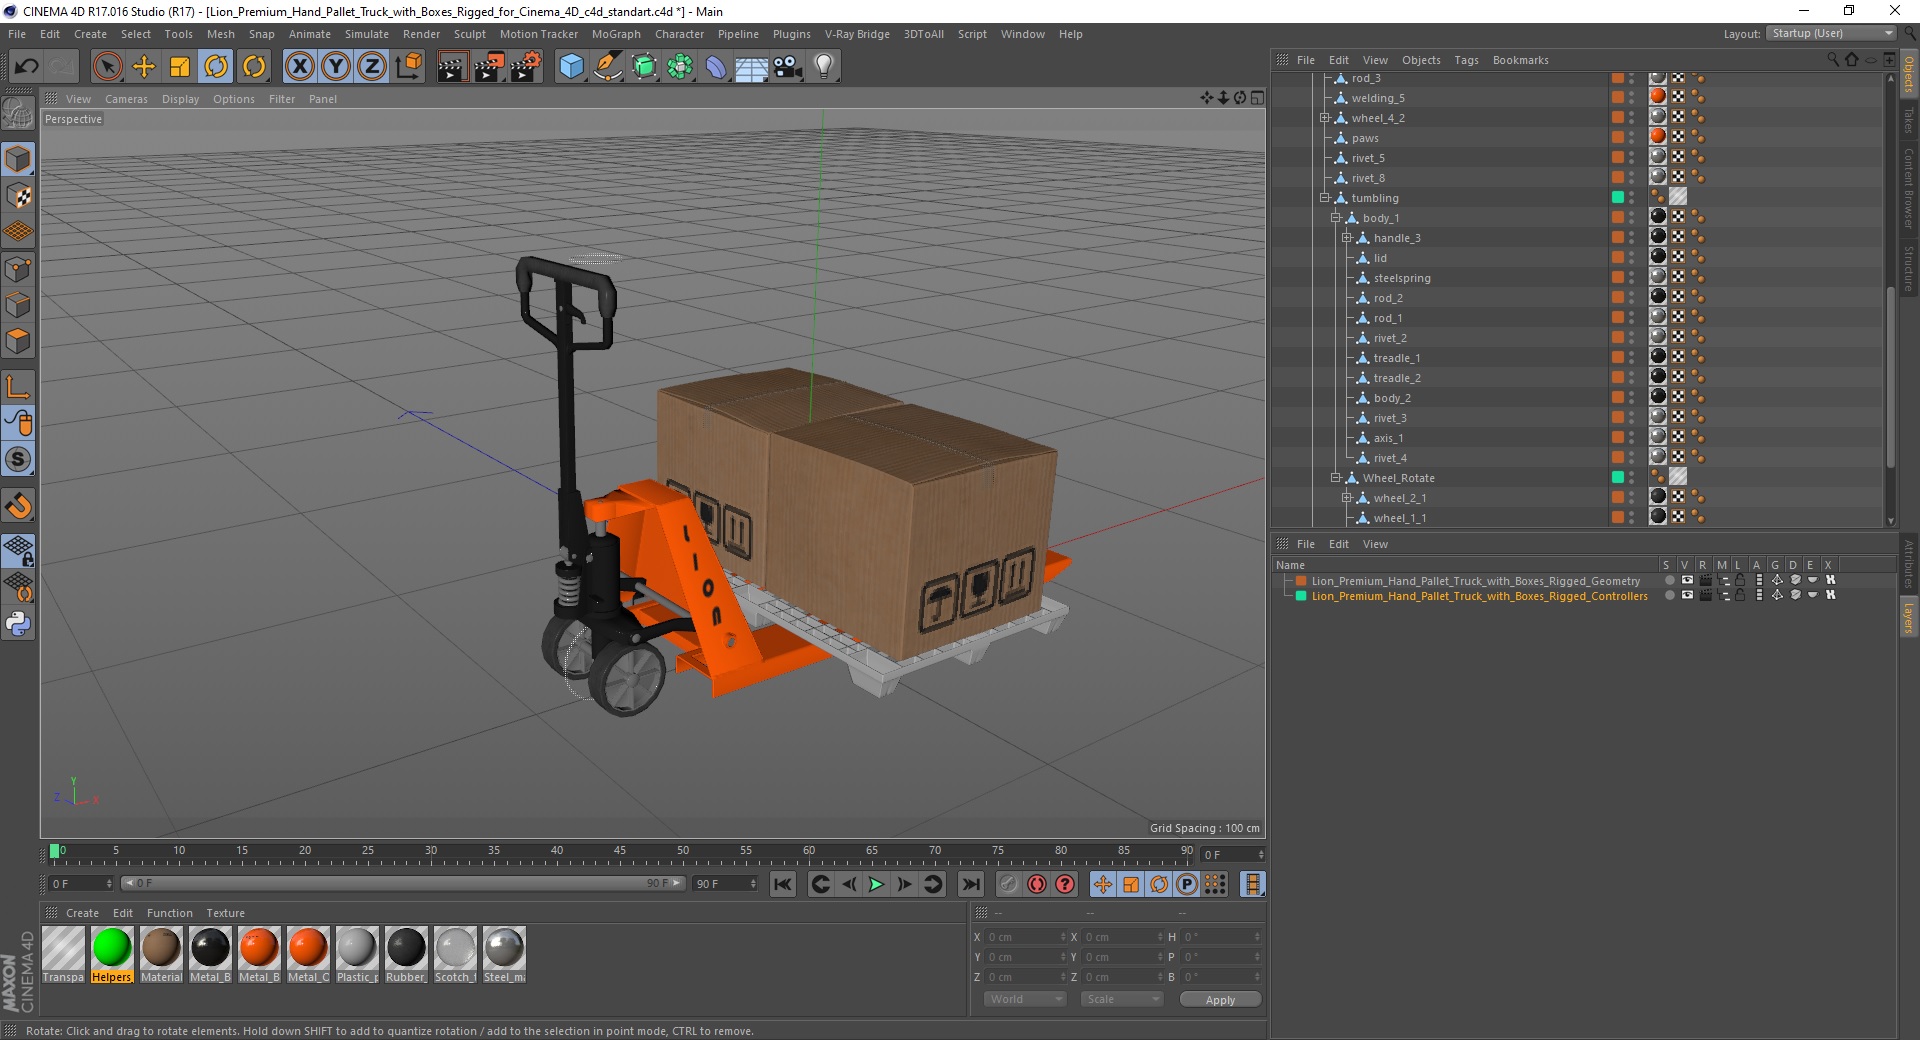
Task: Open the World coordinate dropdown
Action: (1025, 999)
